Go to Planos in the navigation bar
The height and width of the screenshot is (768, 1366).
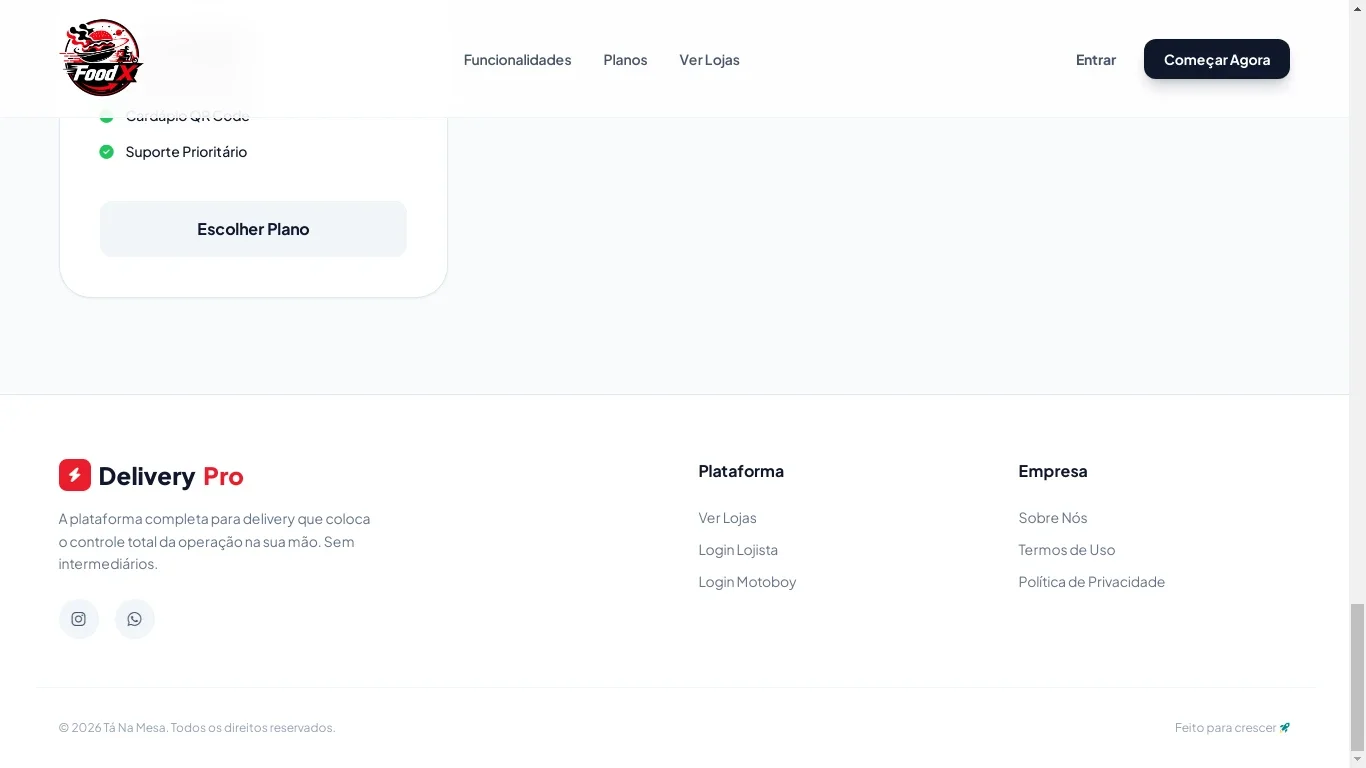[x=625, y=60]
